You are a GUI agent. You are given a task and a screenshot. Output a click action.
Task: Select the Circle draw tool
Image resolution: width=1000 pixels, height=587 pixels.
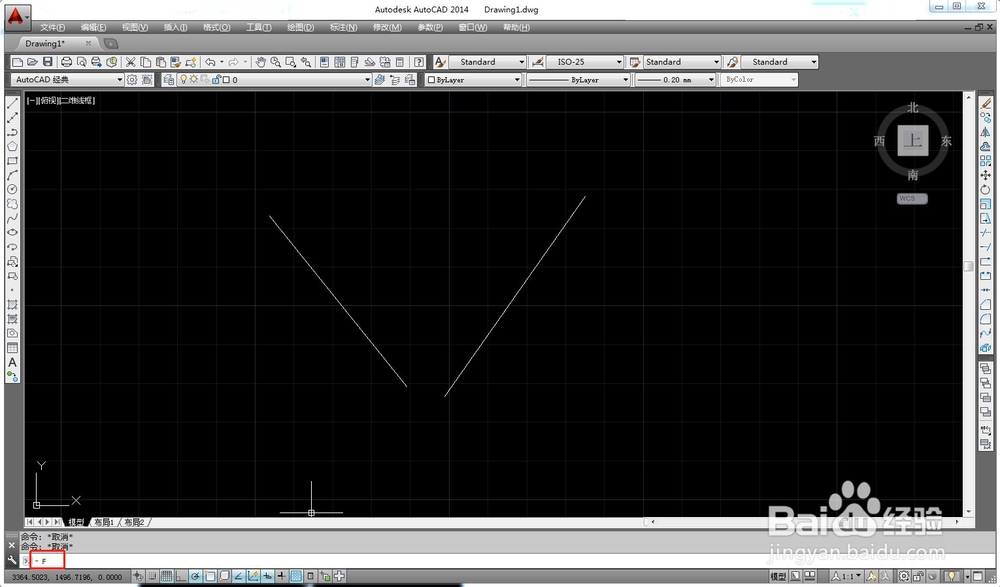tap(12, 189)
